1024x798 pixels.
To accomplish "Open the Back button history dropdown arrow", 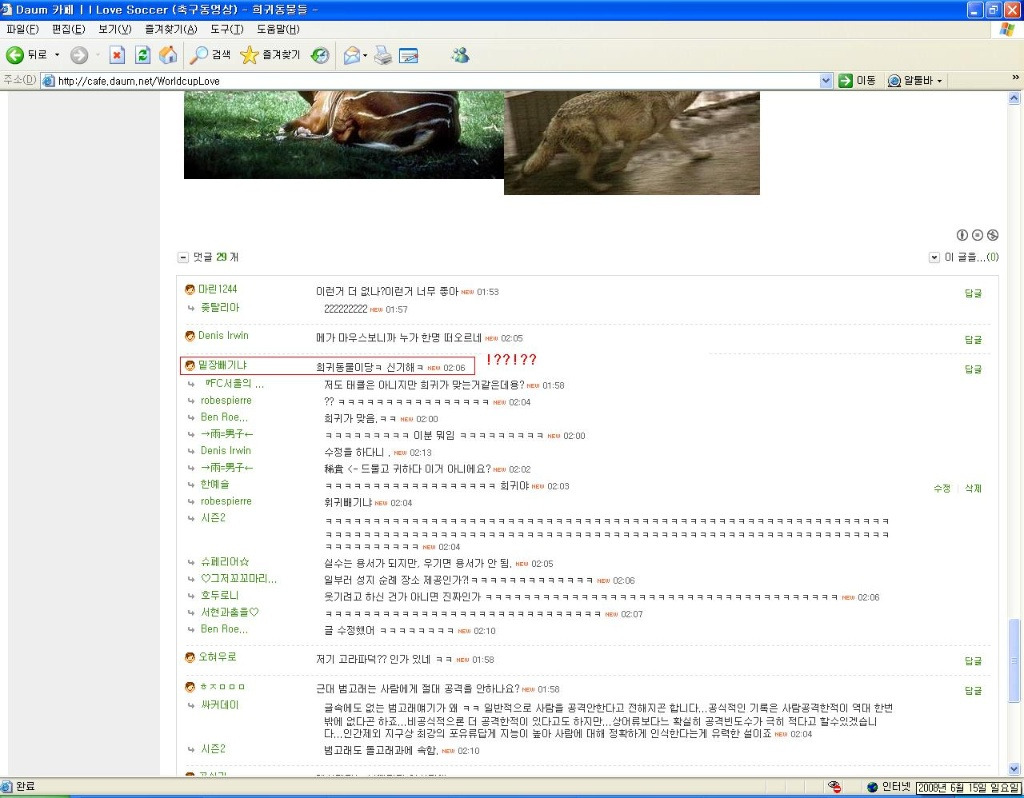I will click(57, 55).
